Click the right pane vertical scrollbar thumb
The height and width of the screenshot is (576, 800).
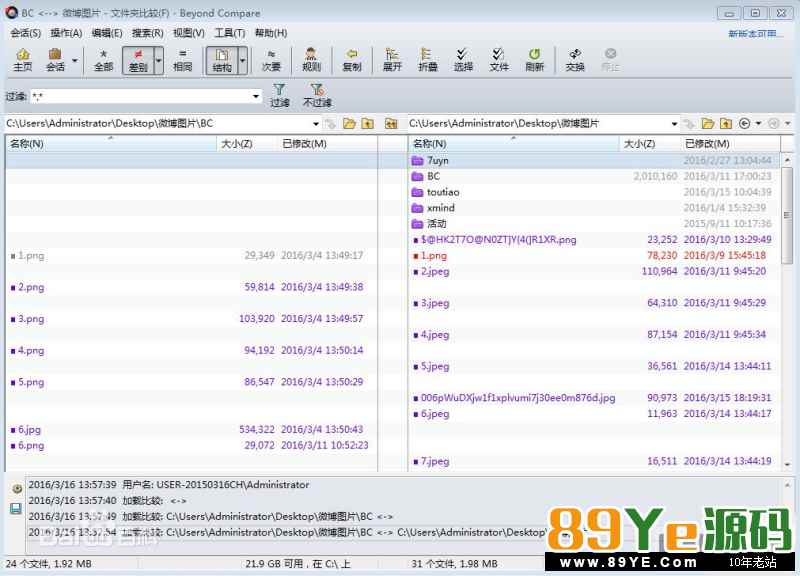pos(787,214)
